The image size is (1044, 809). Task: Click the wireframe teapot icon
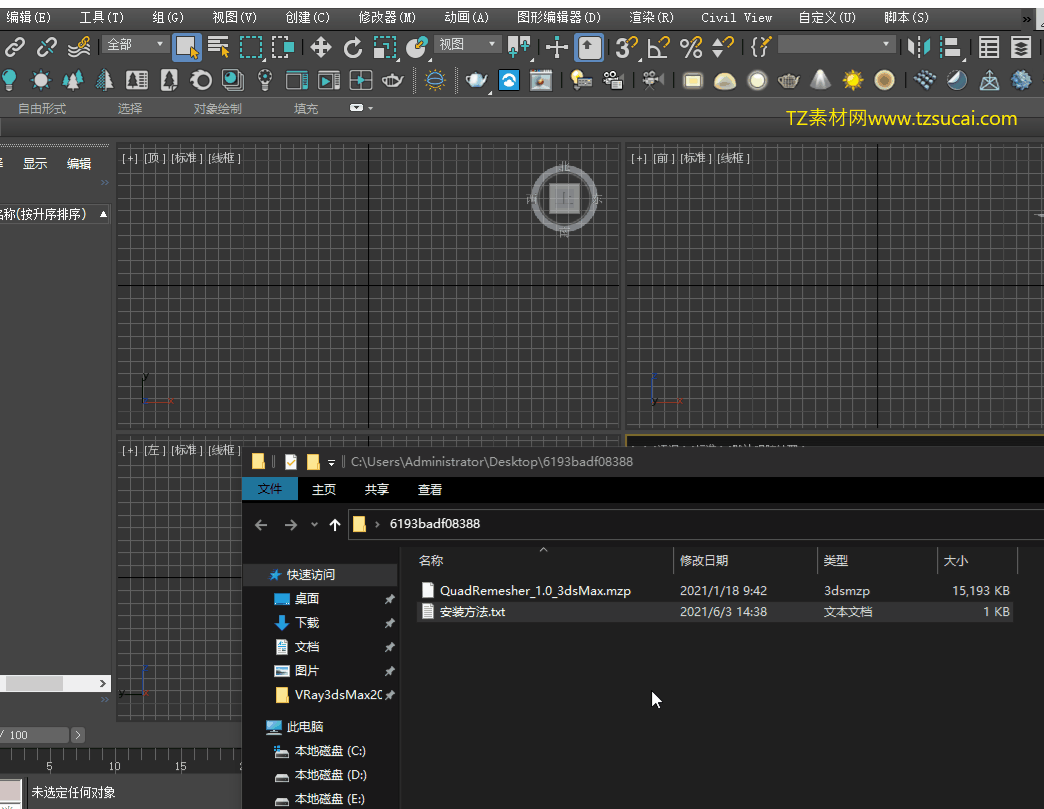[x=788, y=80]
